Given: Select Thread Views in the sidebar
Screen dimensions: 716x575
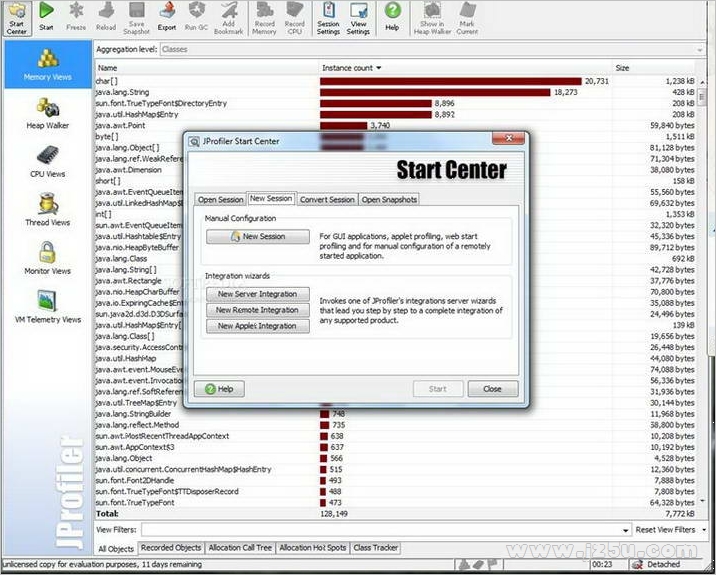Looking at the screenshot, I should click(x=47, y=210).
